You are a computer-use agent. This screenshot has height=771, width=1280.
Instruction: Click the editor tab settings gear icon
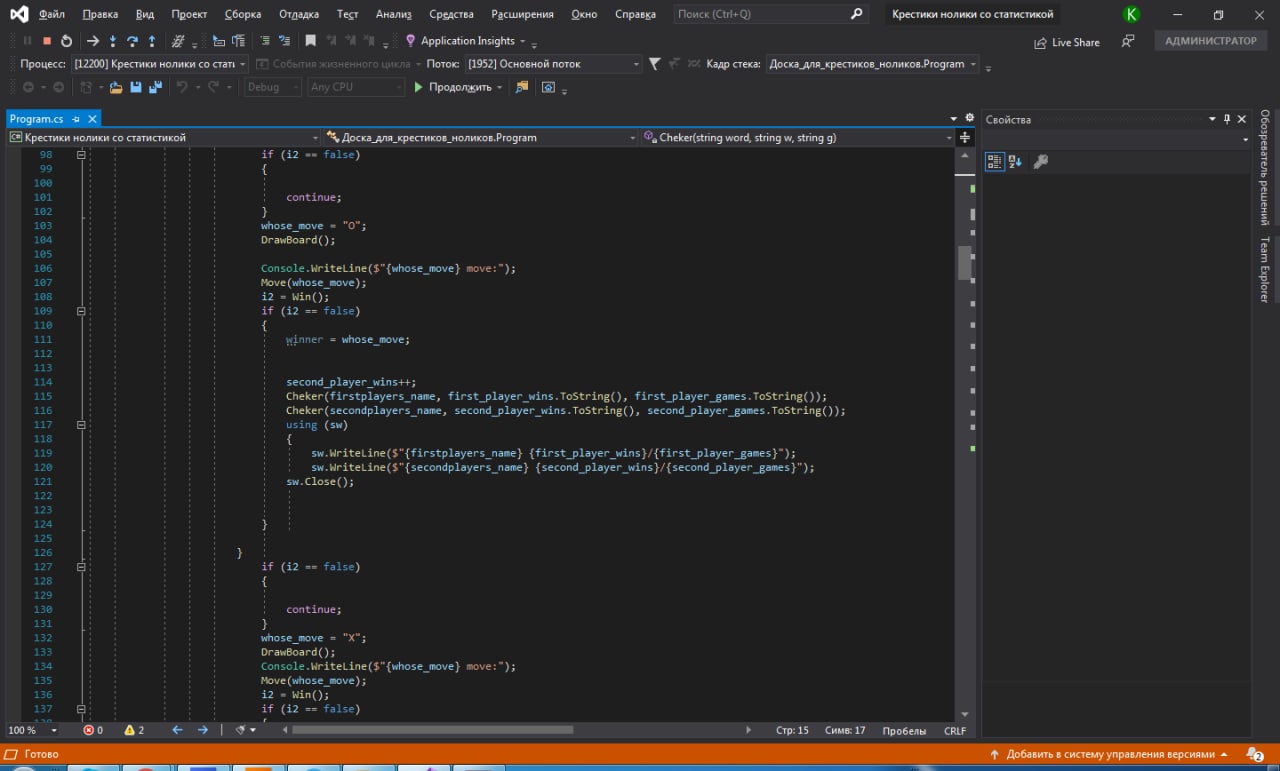(969, 118)
